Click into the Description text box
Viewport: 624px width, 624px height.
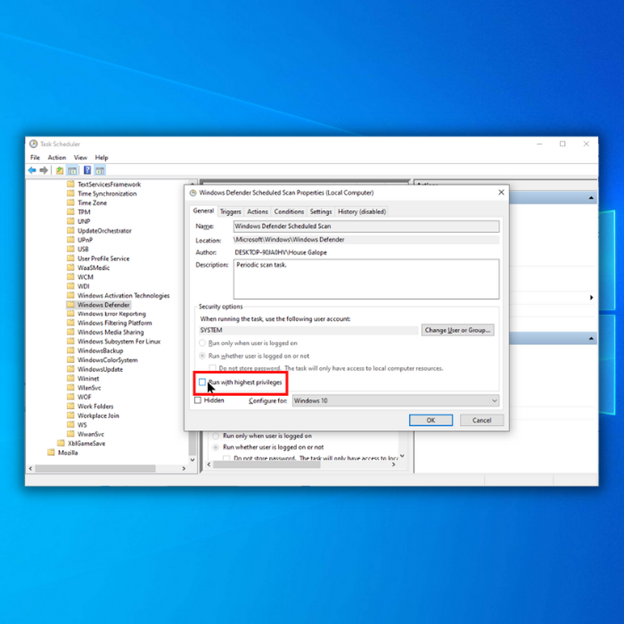(366, 279)
